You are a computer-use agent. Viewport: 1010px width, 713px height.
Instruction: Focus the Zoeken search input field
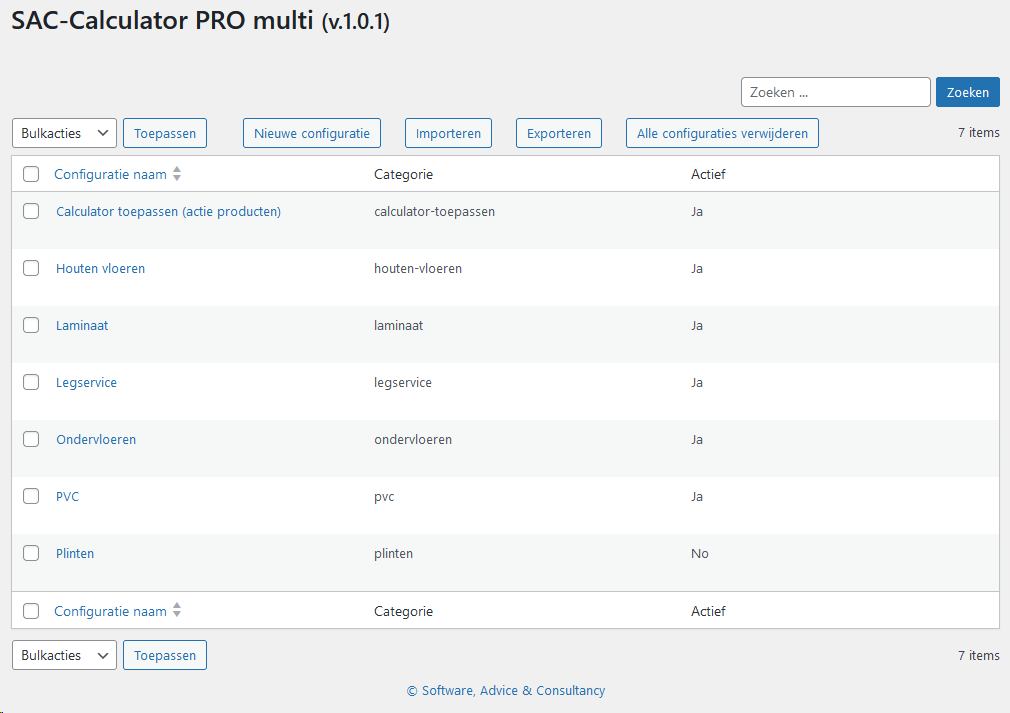point(835,92)
